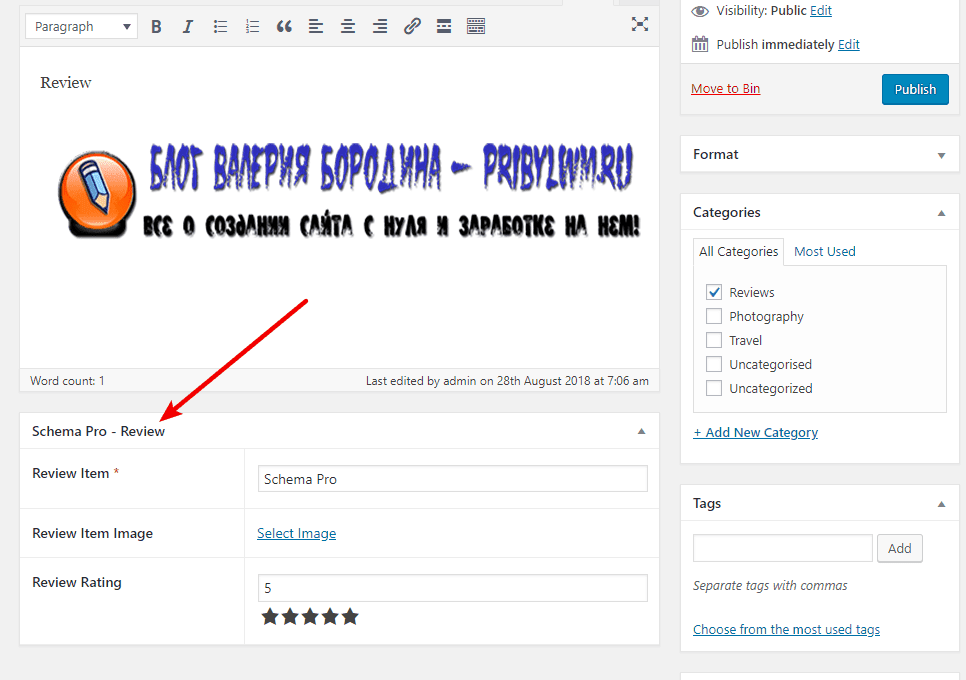Viewport: 966px width, 680px height.
Task: Check the Uncategorized category
Action: pyautogui.click(x=714, y=388)
